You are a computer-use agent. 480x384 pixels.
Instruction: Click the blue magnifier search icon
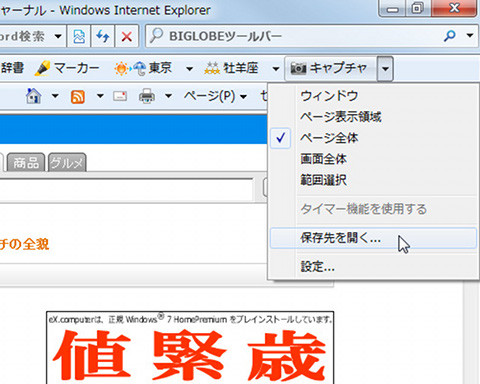(450, 35)
